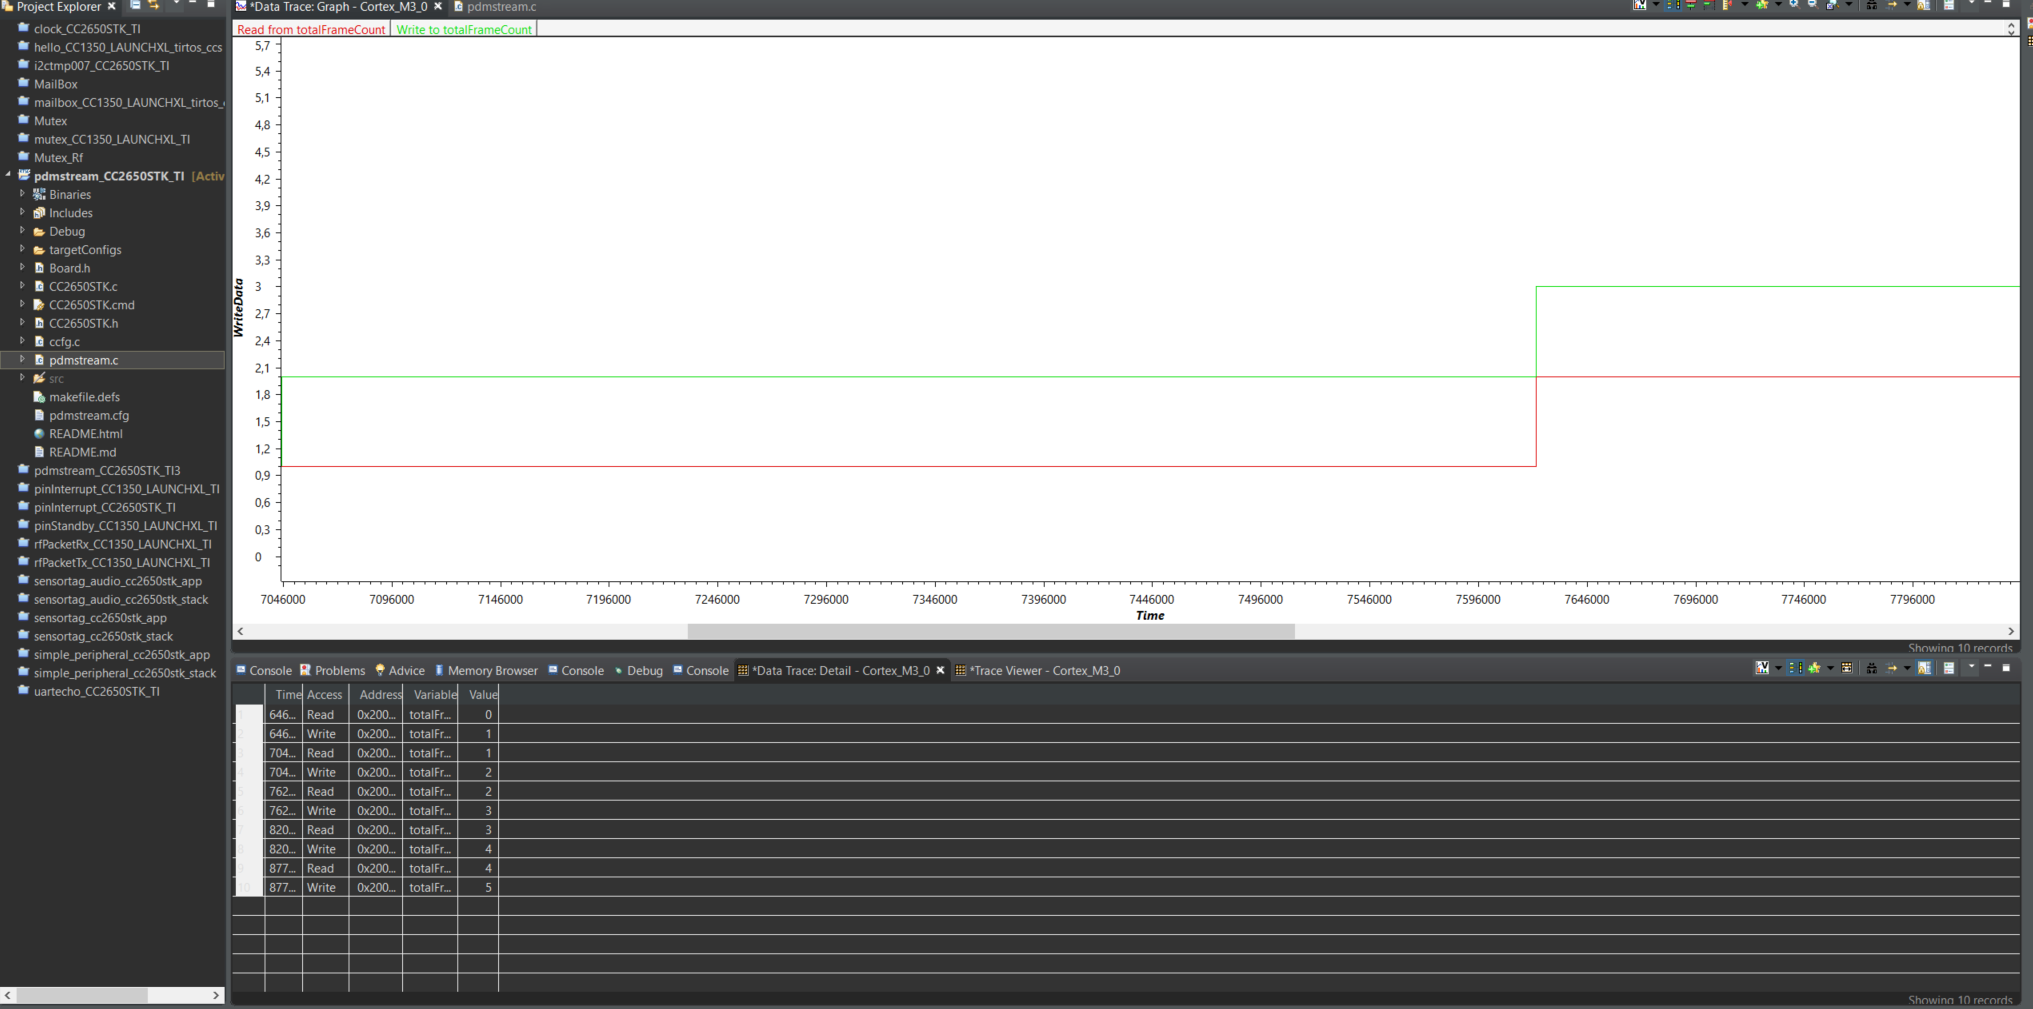This screenshot has width=2033, height=1009.
Task: Open the Memory Browser tab
Action: tap(486, 670)
